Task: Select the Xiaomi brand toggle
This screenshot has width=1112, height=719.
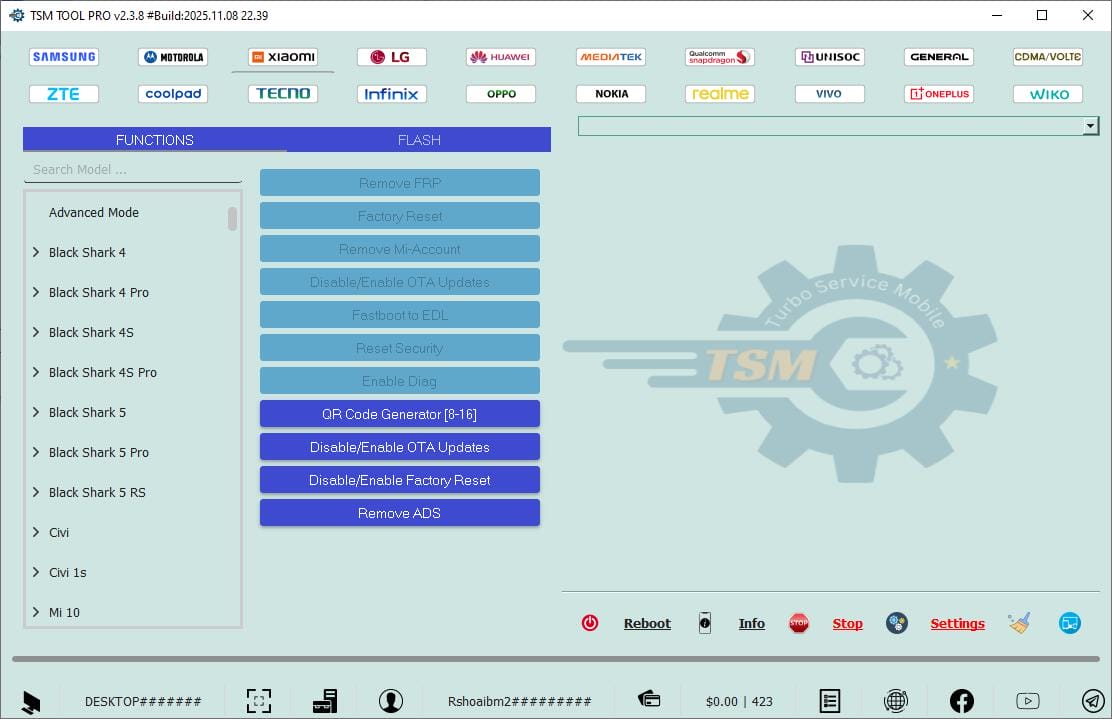Action: pyautogui.click(x=282, y=57)
